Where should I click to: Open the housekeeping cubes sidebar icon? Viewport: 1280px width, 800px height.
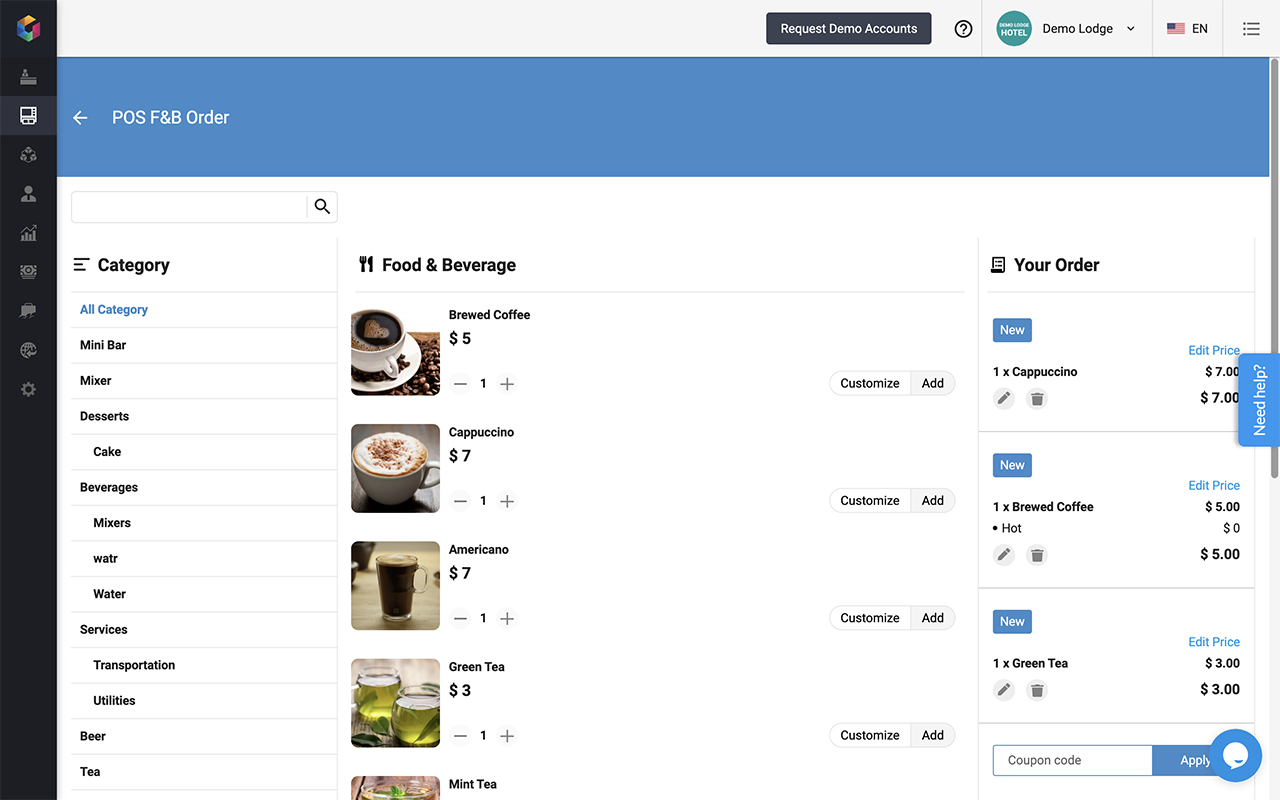click(x=28, y=155)
